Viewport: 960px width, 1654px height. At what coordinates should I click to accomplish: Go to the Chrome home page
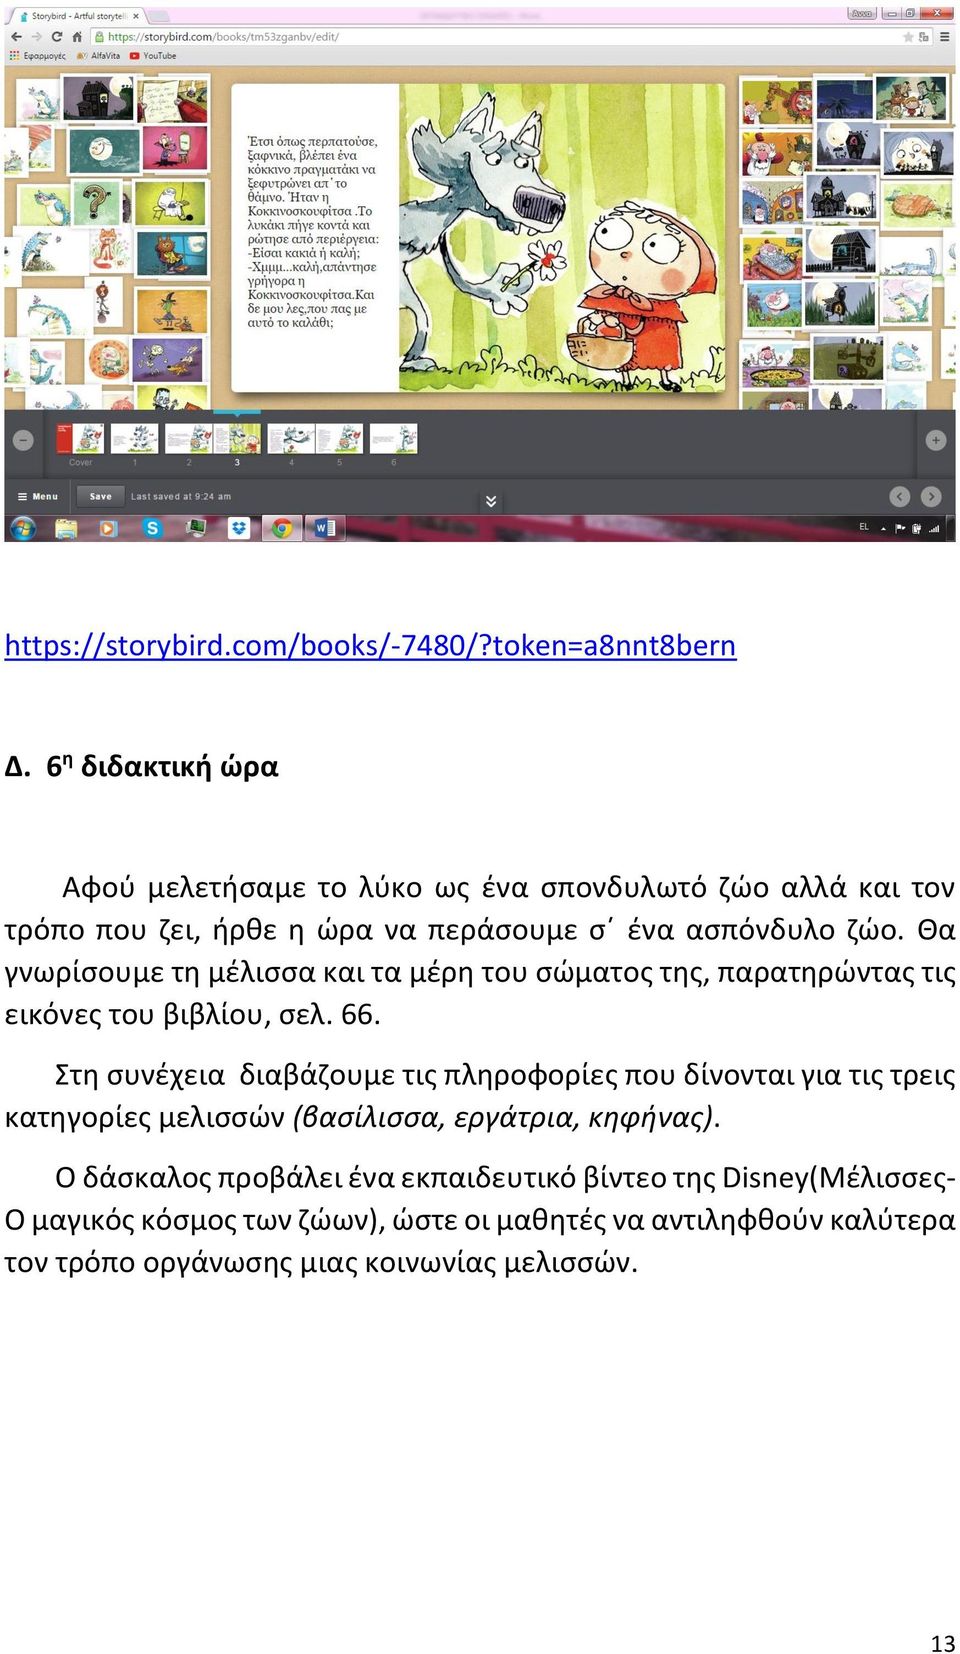pos(77,36)
